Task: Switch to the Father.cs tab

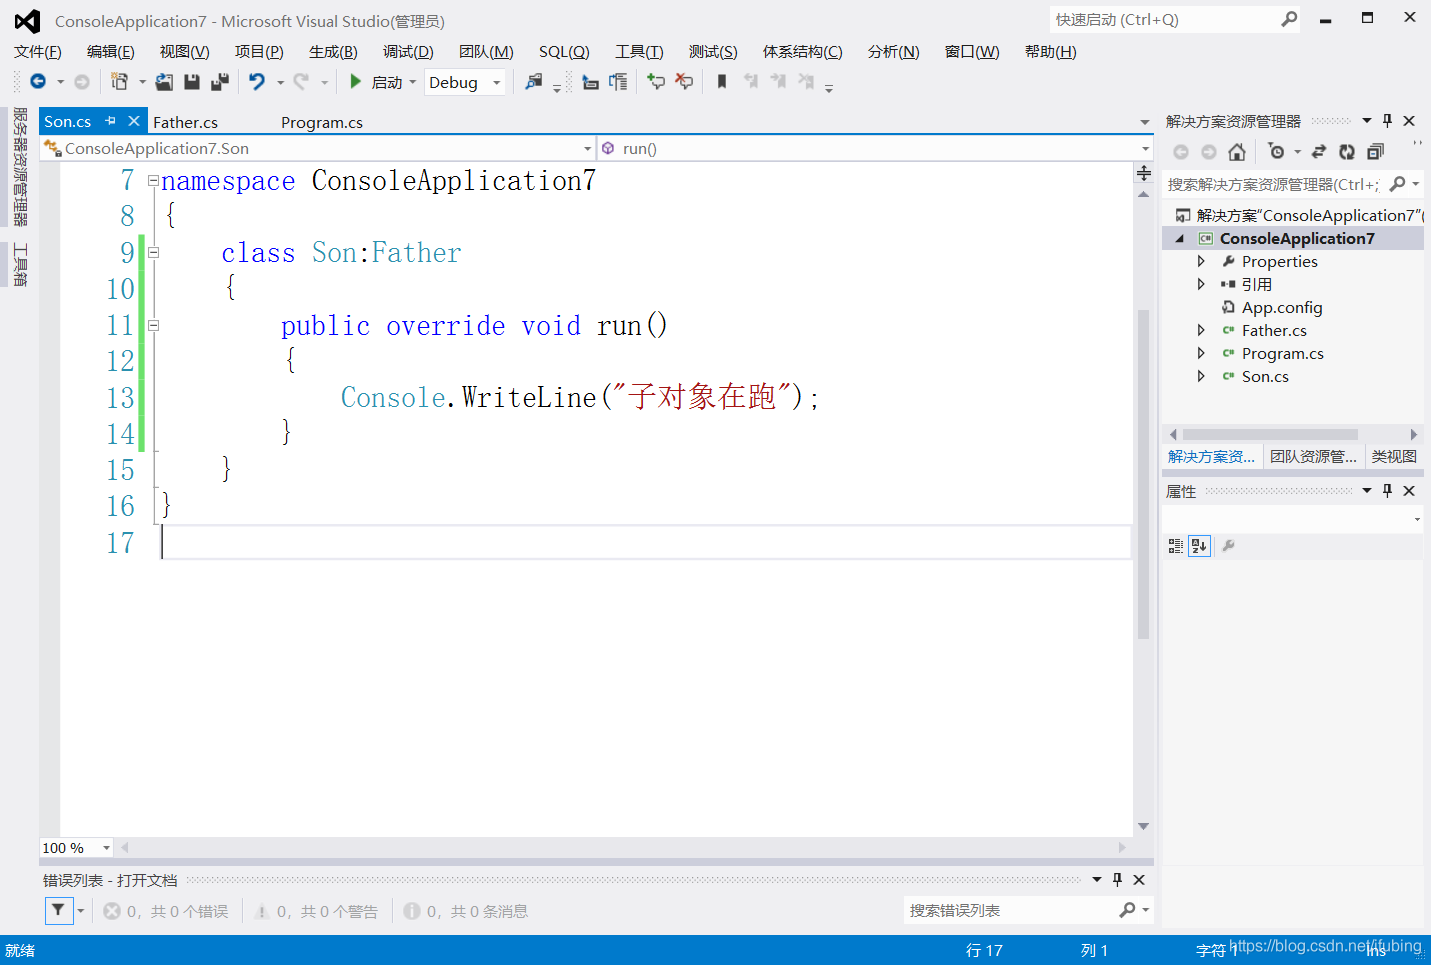Action: click(185, 122)
